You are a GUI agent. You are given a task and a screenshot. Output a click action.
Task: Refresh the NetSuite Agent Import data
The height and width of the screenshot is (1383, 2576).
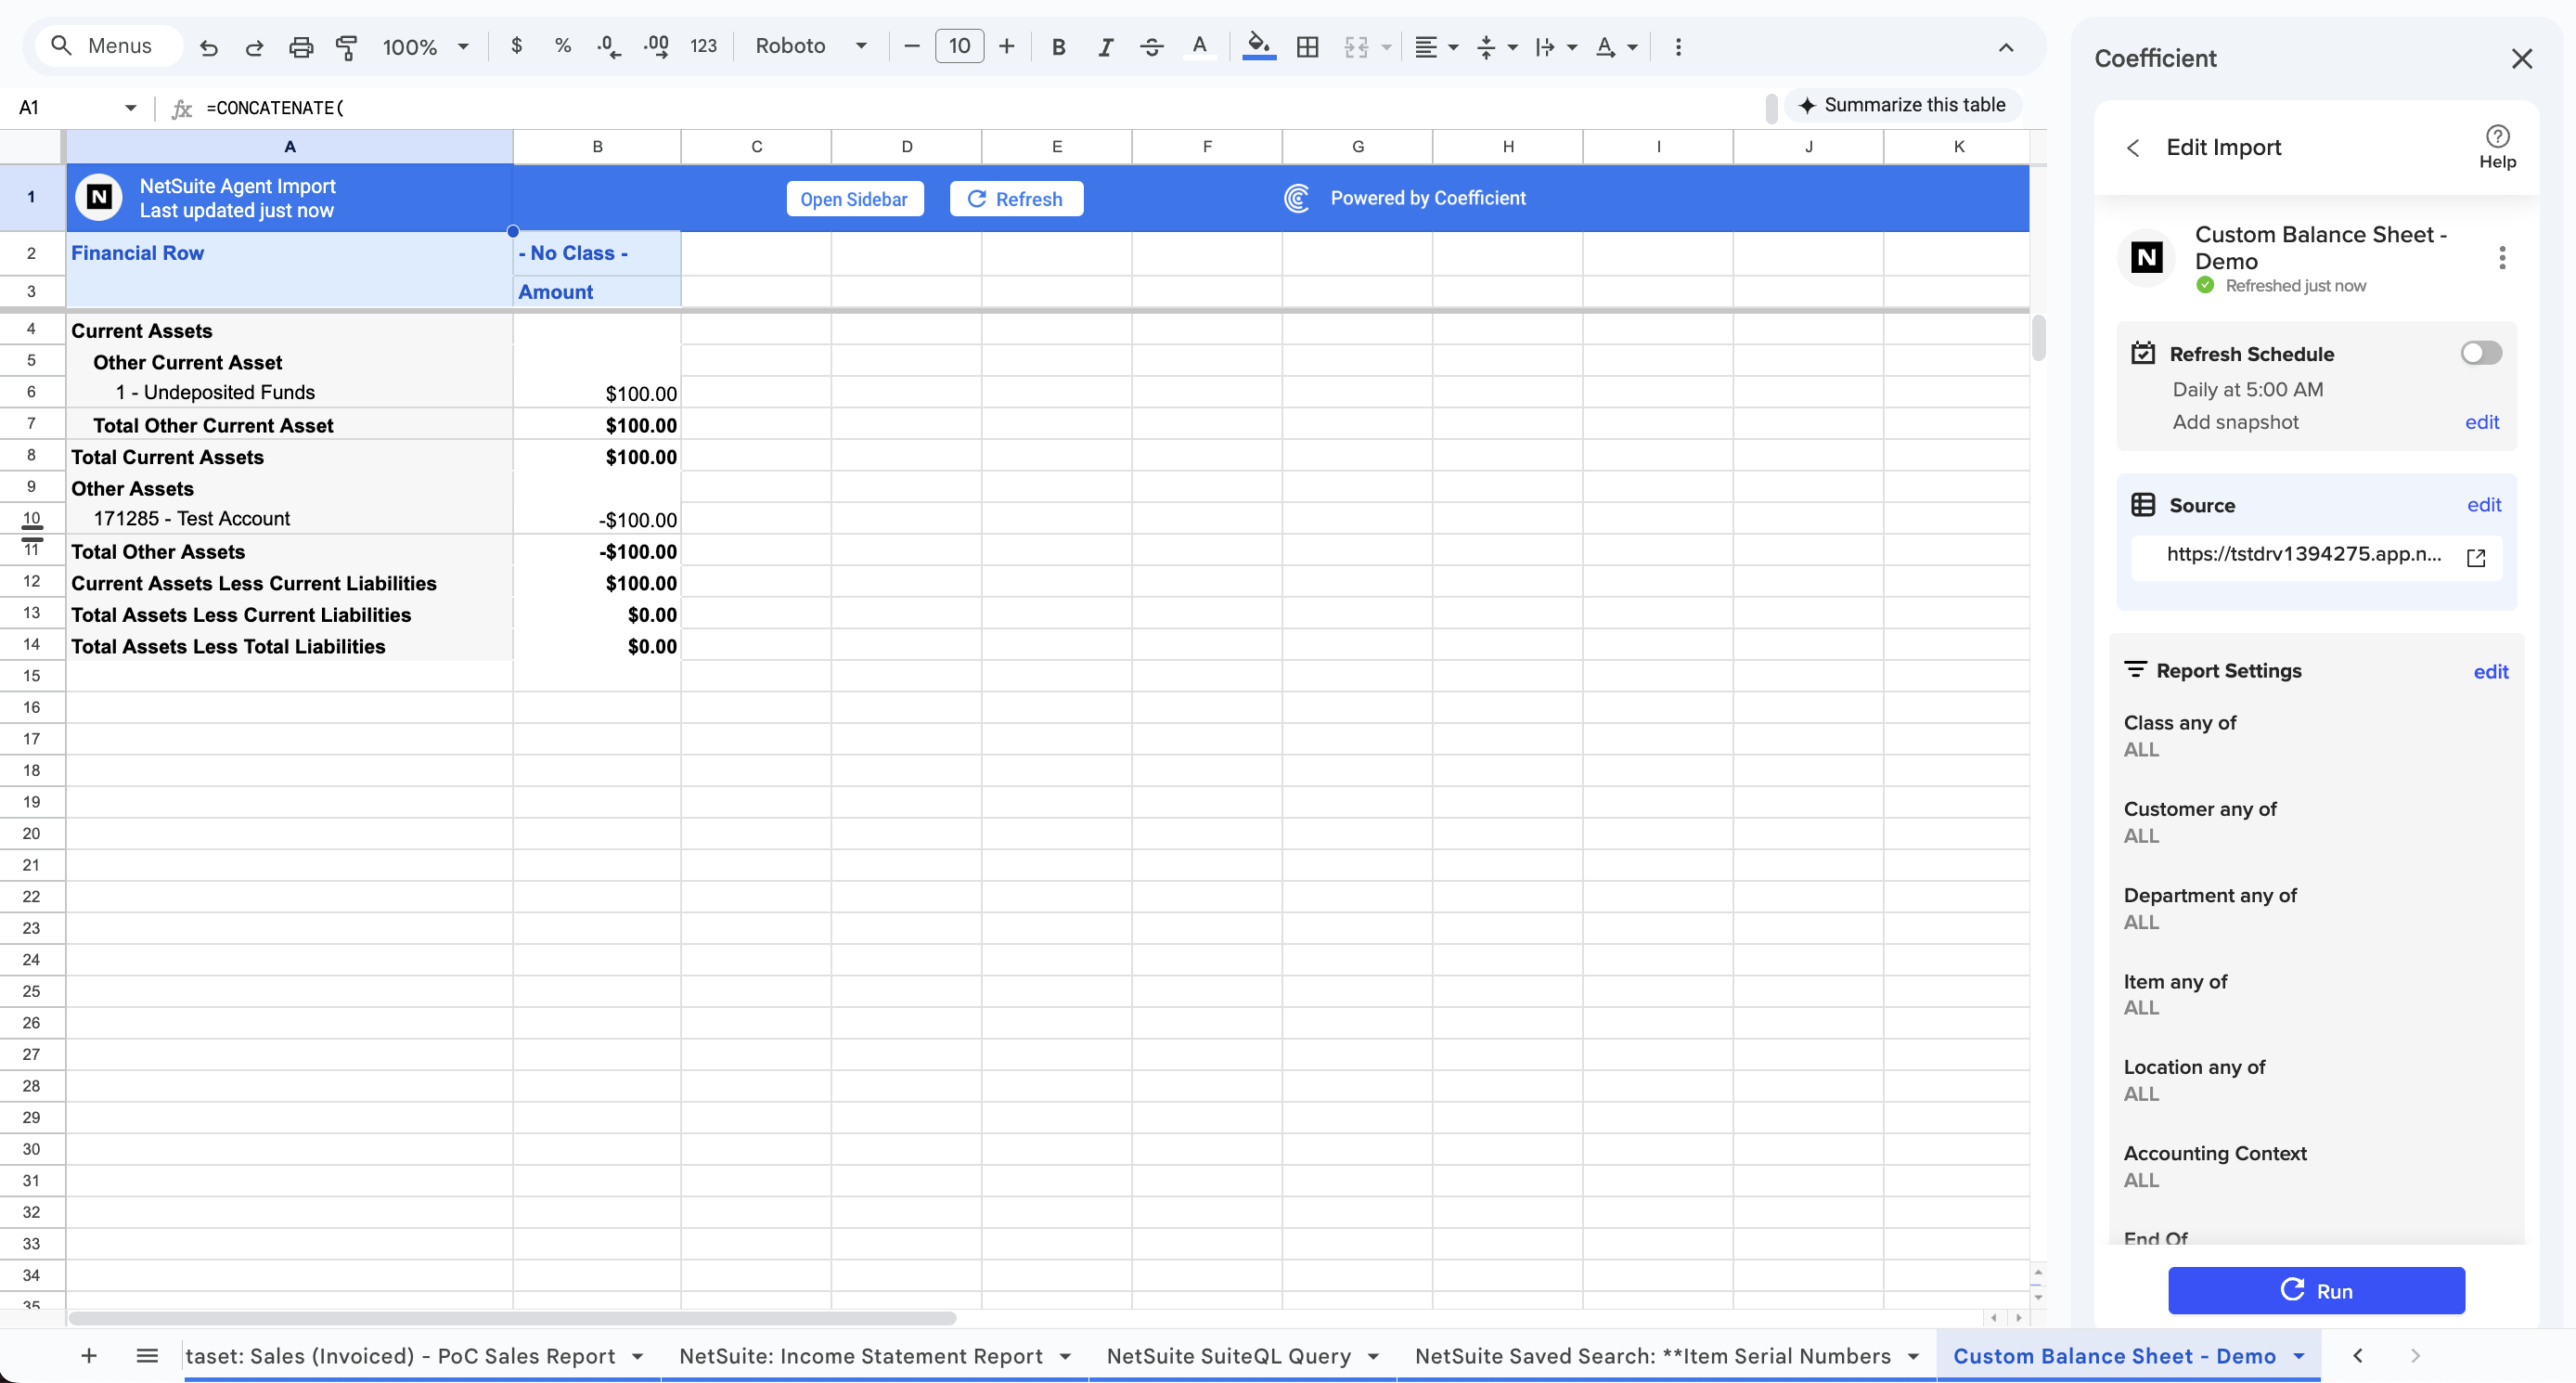tap(1016, 198)
